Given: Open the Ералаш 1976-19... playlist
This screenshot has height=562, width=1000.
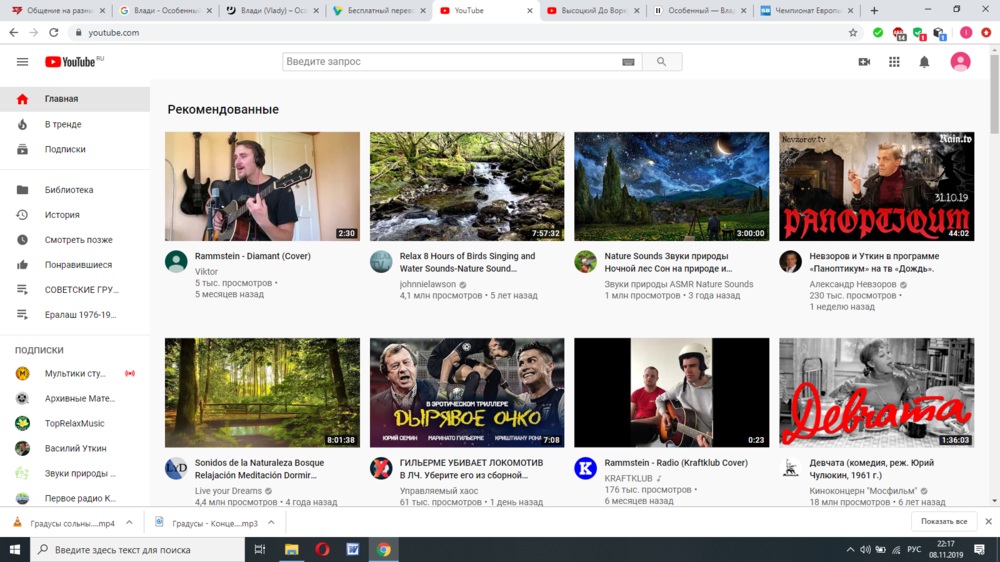Looking at the screenshot, I should [x=75, y=314].
